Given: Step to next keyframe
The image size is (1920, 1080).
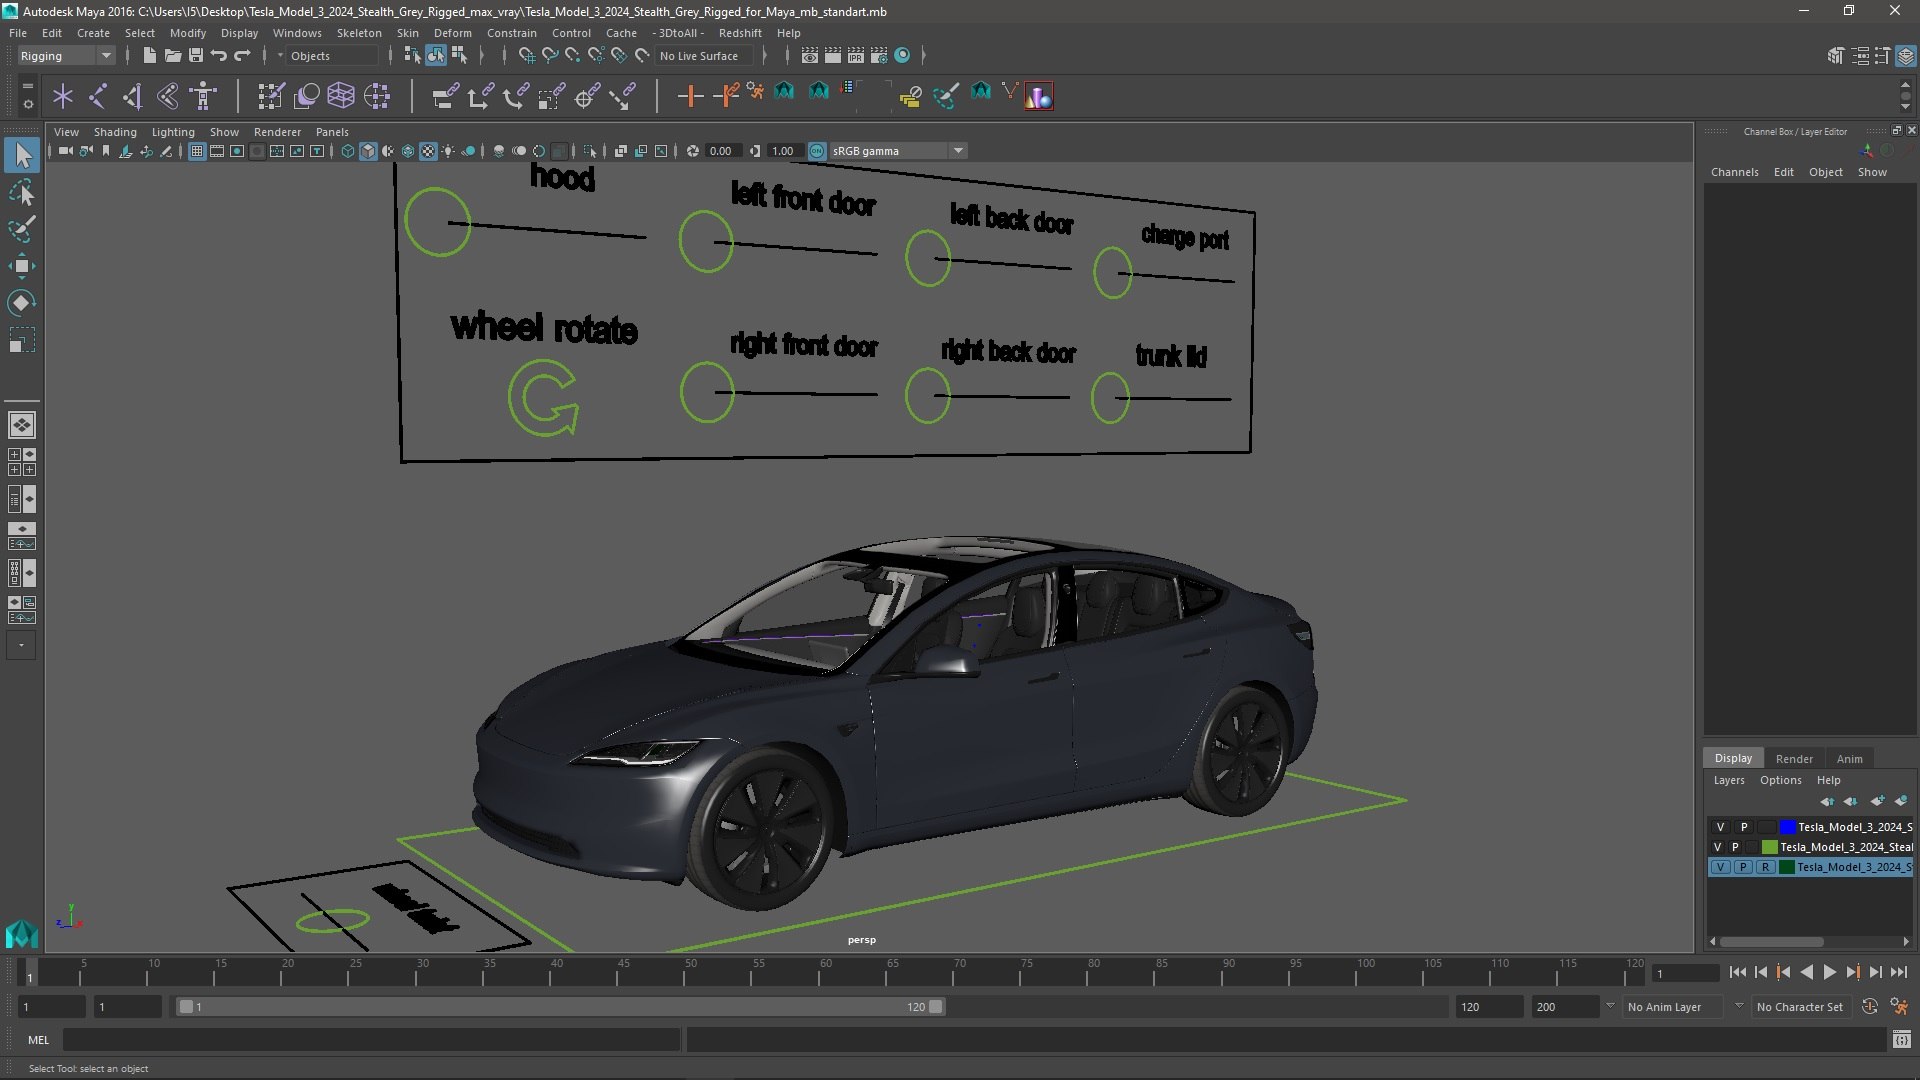Looking at the screenshot, I should (1853, 972).
